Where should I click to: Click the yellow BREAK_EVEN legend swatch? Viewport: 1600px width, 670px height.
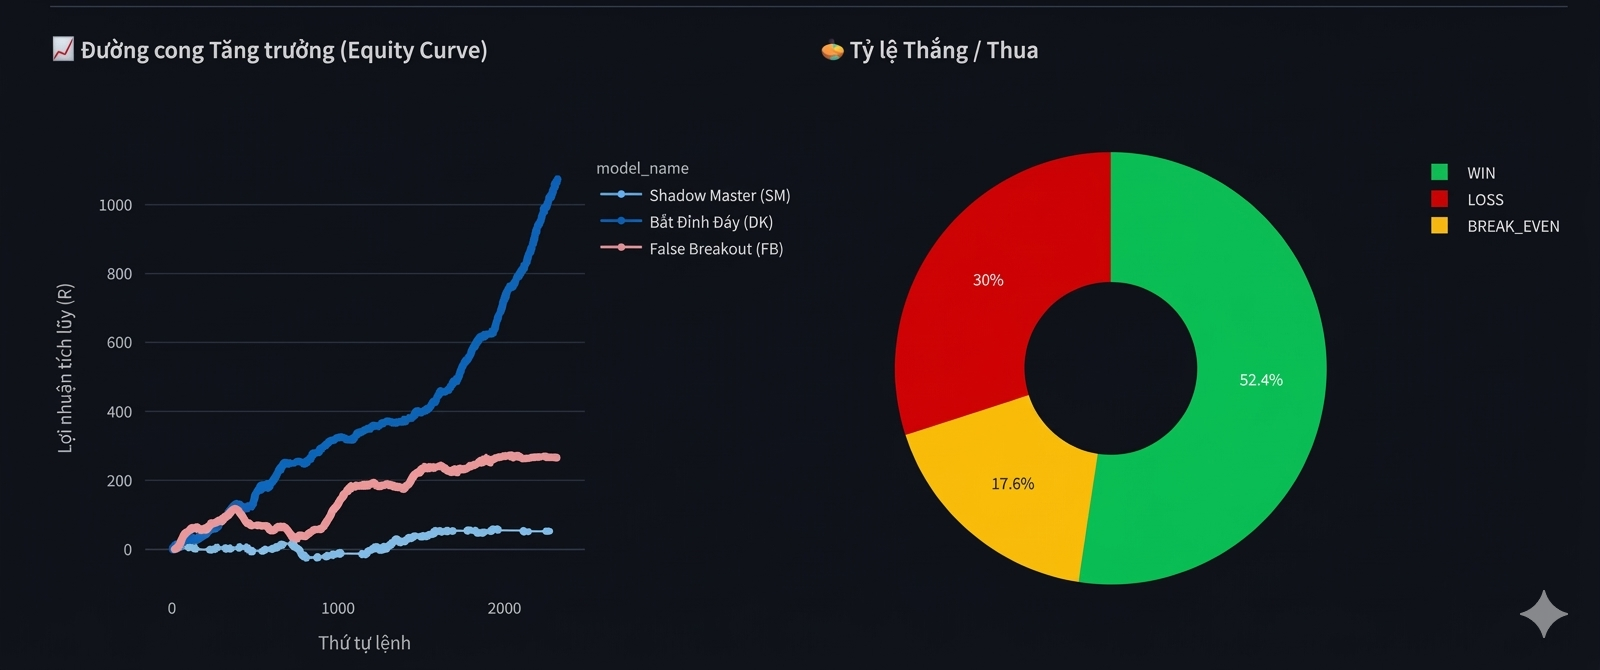tap(1439, 225)
